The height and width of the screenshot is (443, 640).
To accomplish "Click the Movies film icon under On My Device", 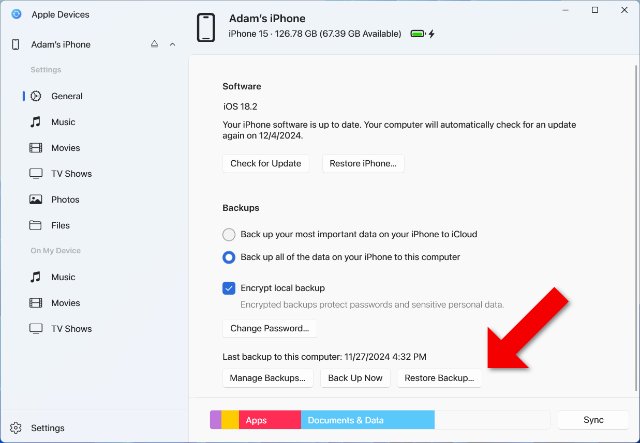I will [x=36, y=303].
